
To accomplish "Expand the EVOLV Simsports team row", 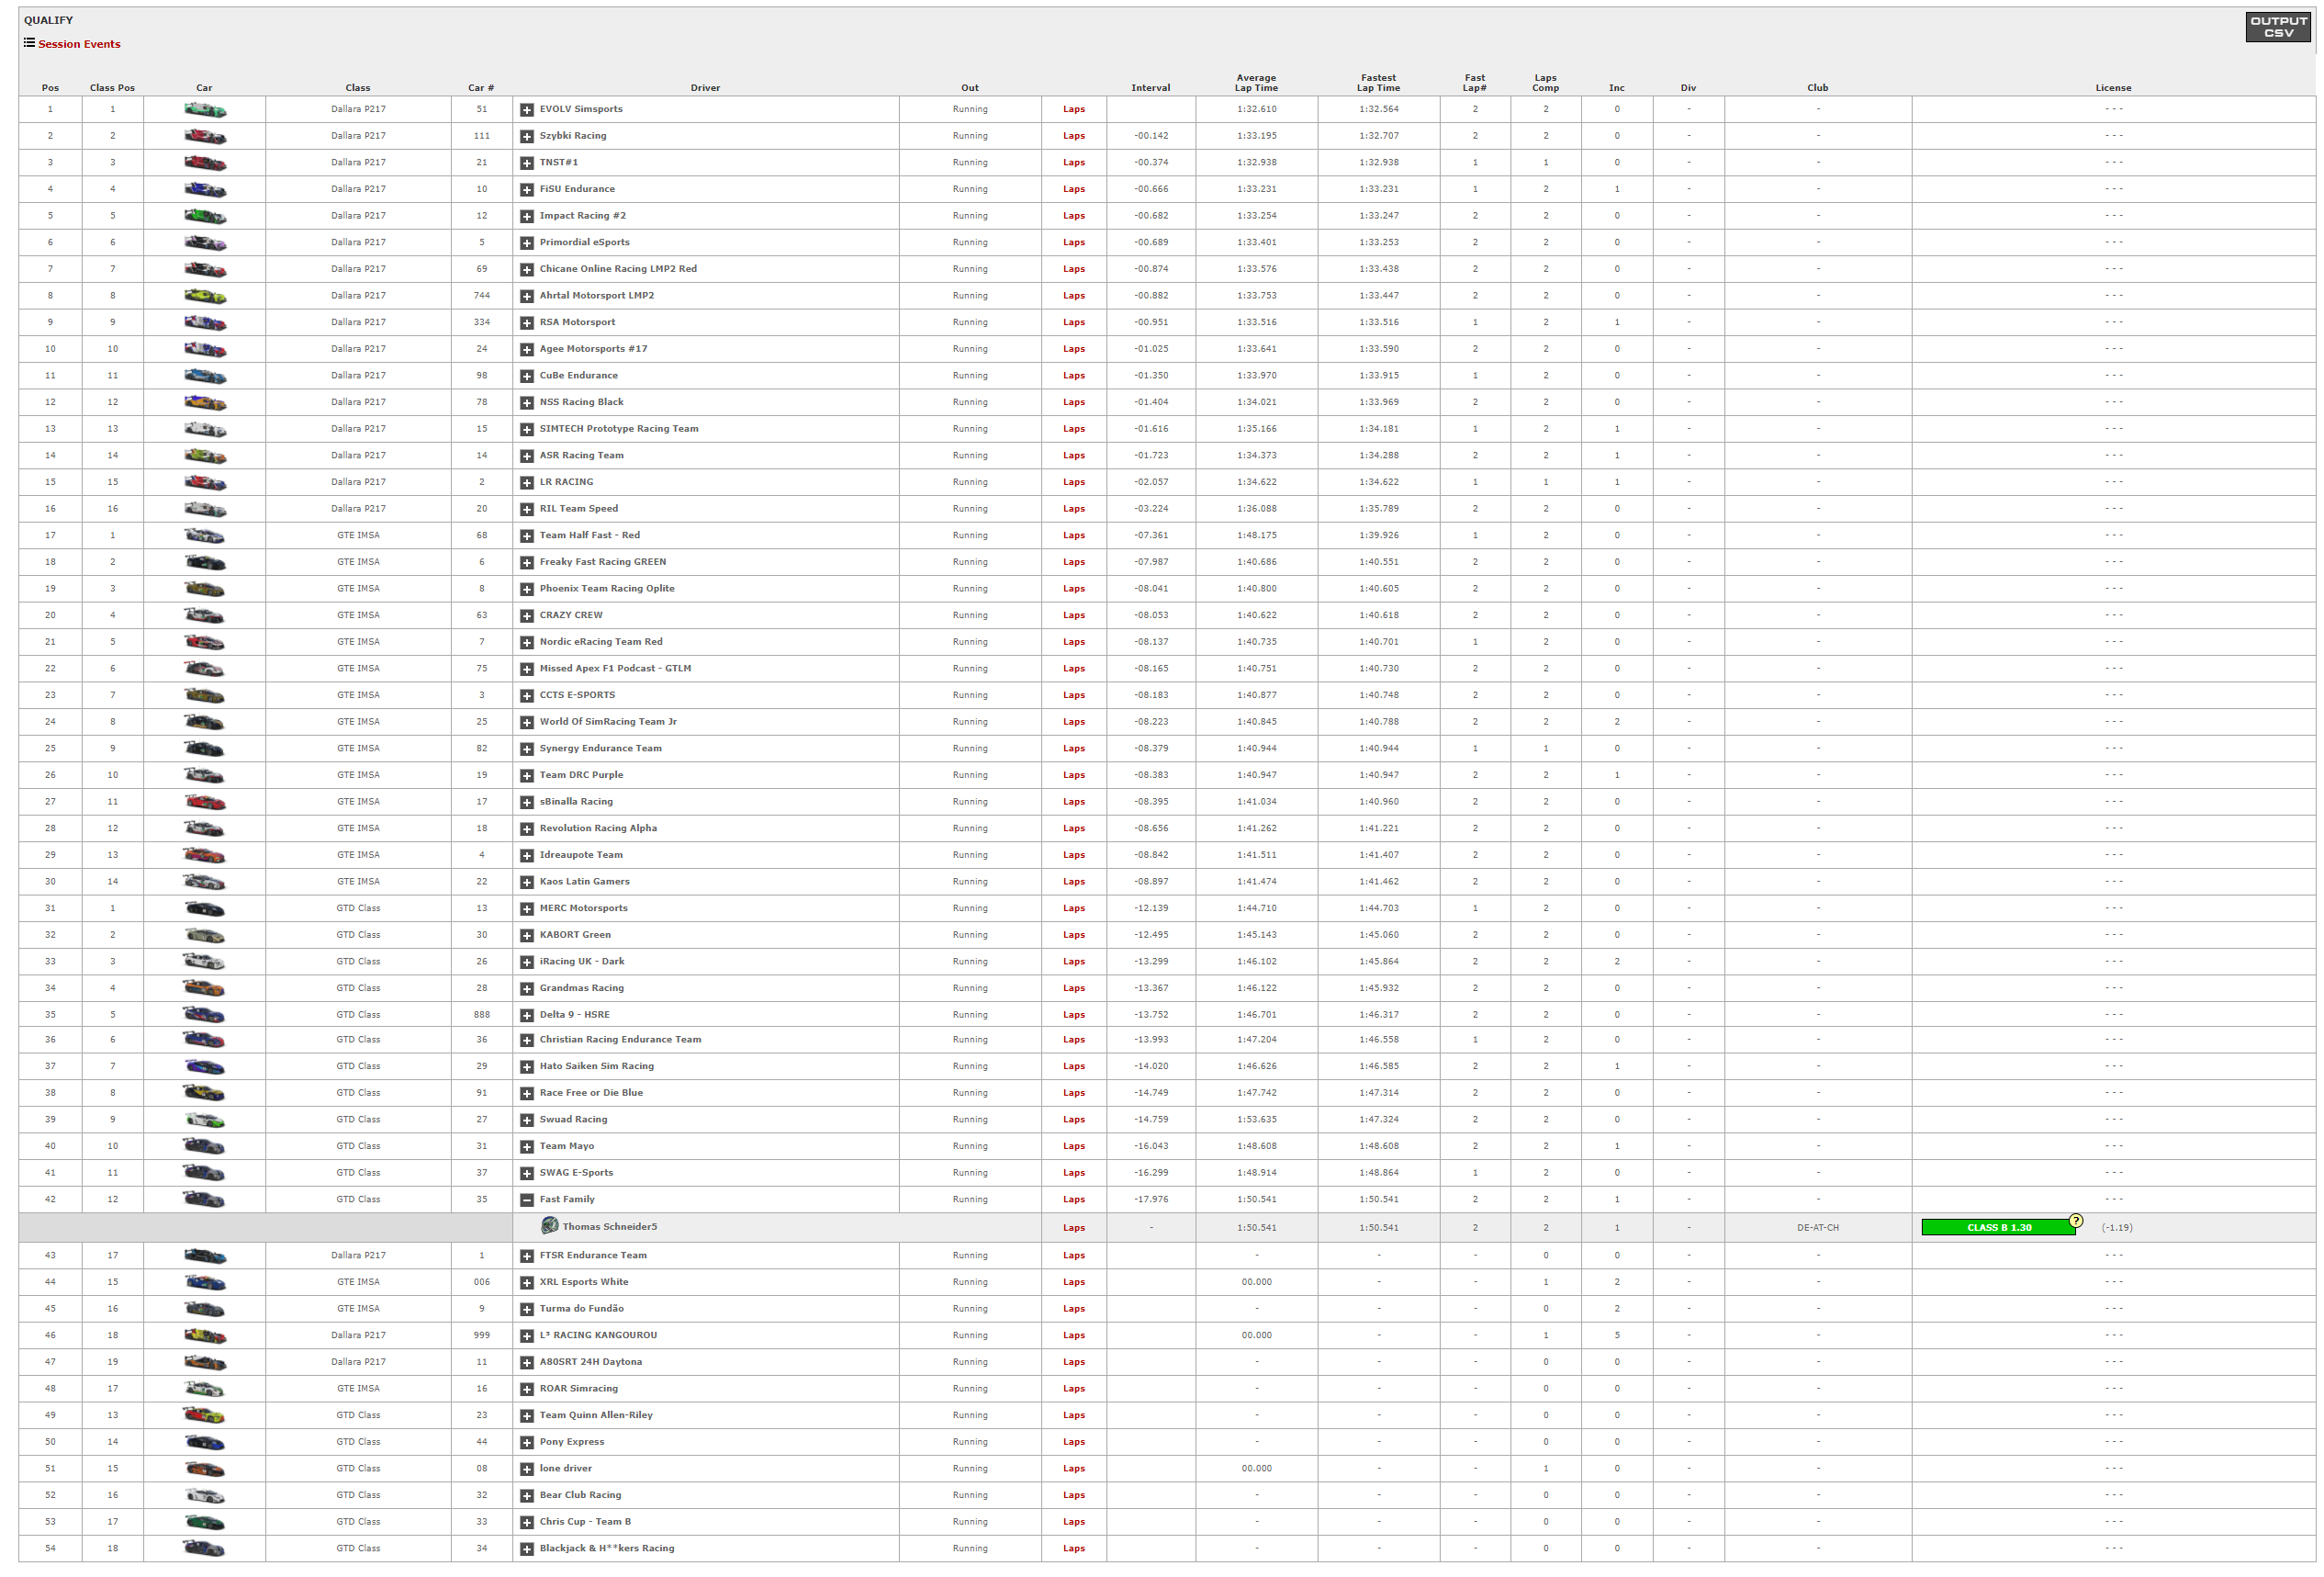I will (527, 110).
